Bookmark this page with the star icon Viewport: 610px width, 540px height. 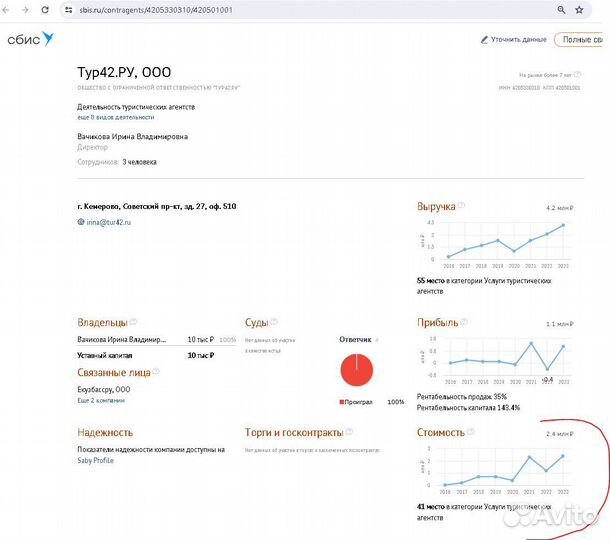pos(579,10)
